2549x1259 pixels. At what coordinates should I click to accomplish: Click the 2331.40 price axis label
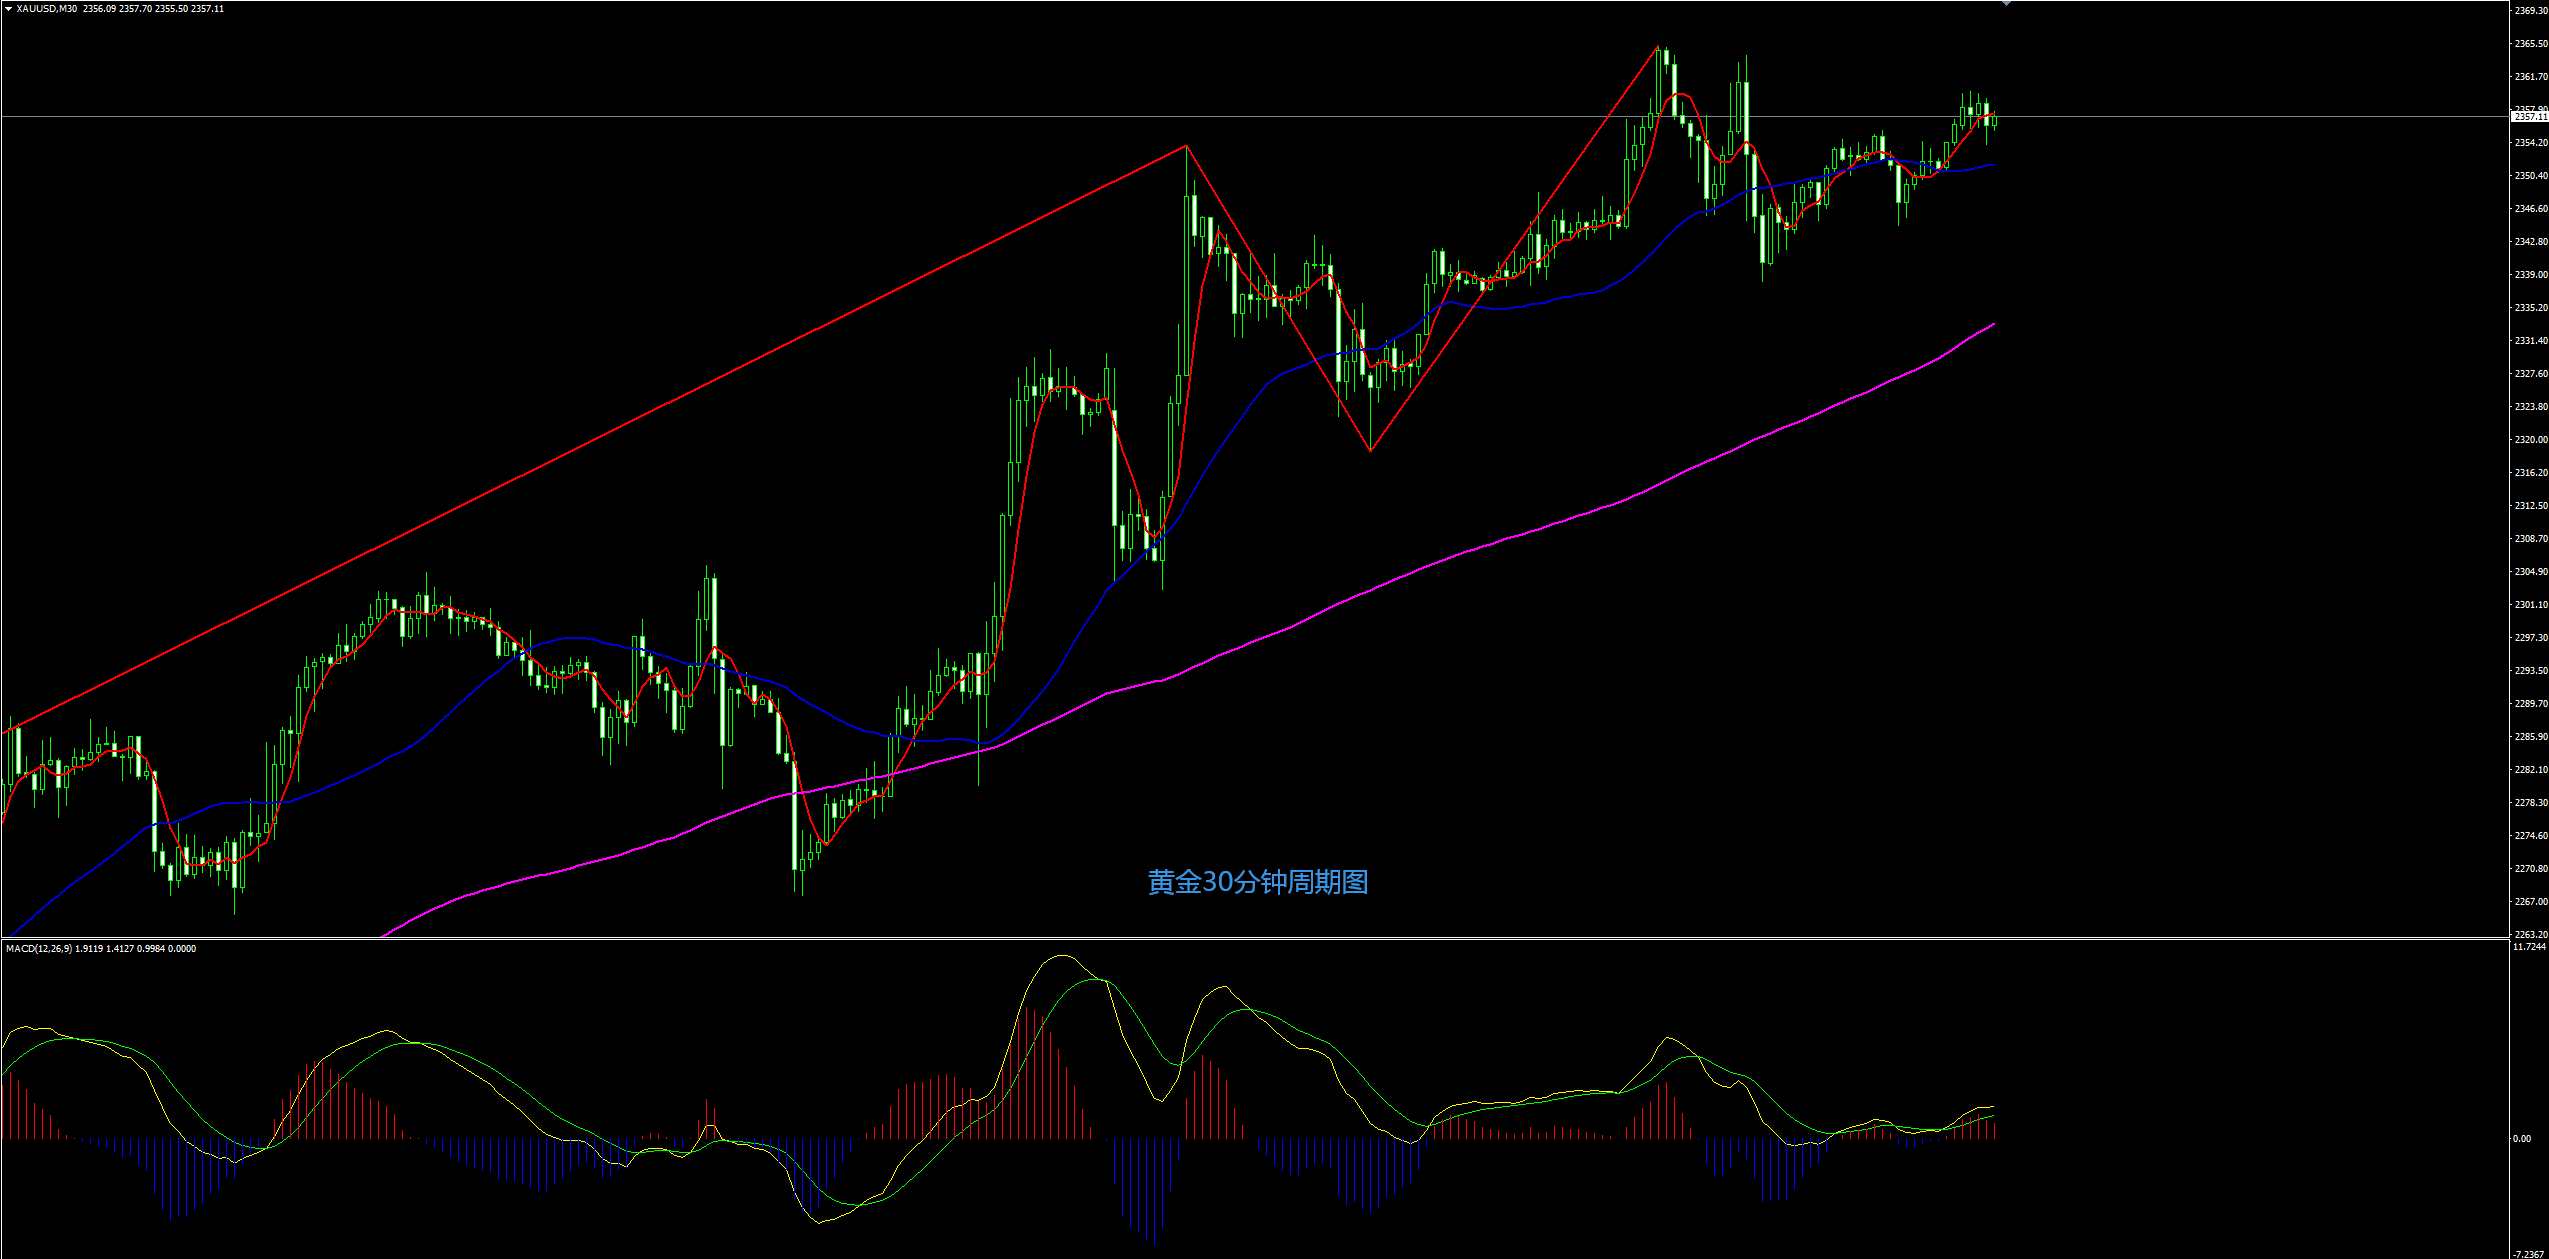click(x=2530, y=341)
